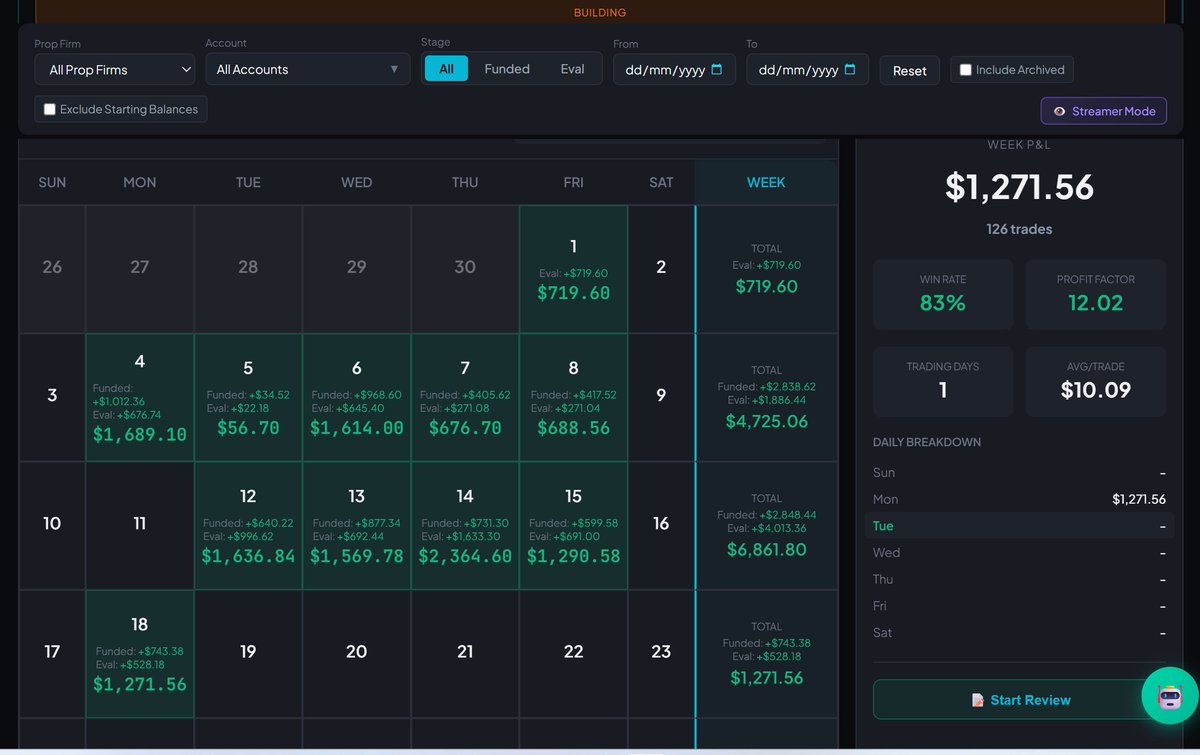
Task: Click the Wed row in Daily Breakdown
Action: (1019, 552)
